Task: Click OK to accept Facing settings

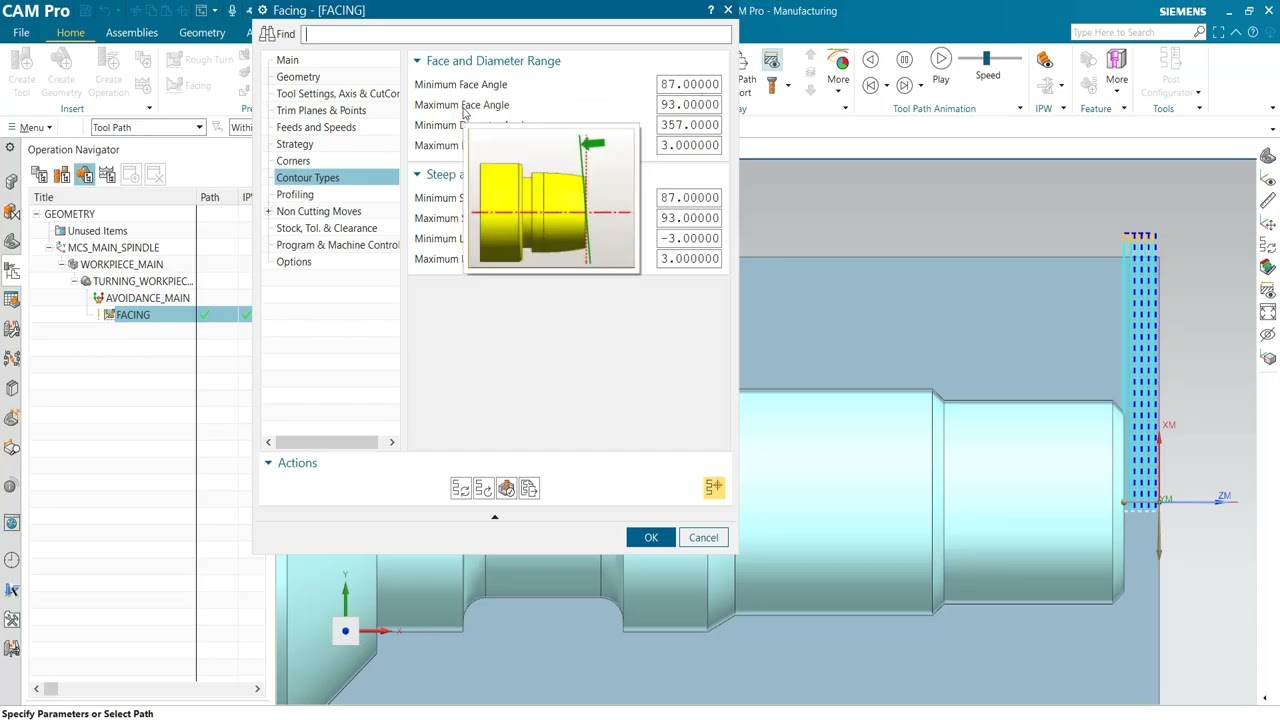Action: [x=651, y=538]
